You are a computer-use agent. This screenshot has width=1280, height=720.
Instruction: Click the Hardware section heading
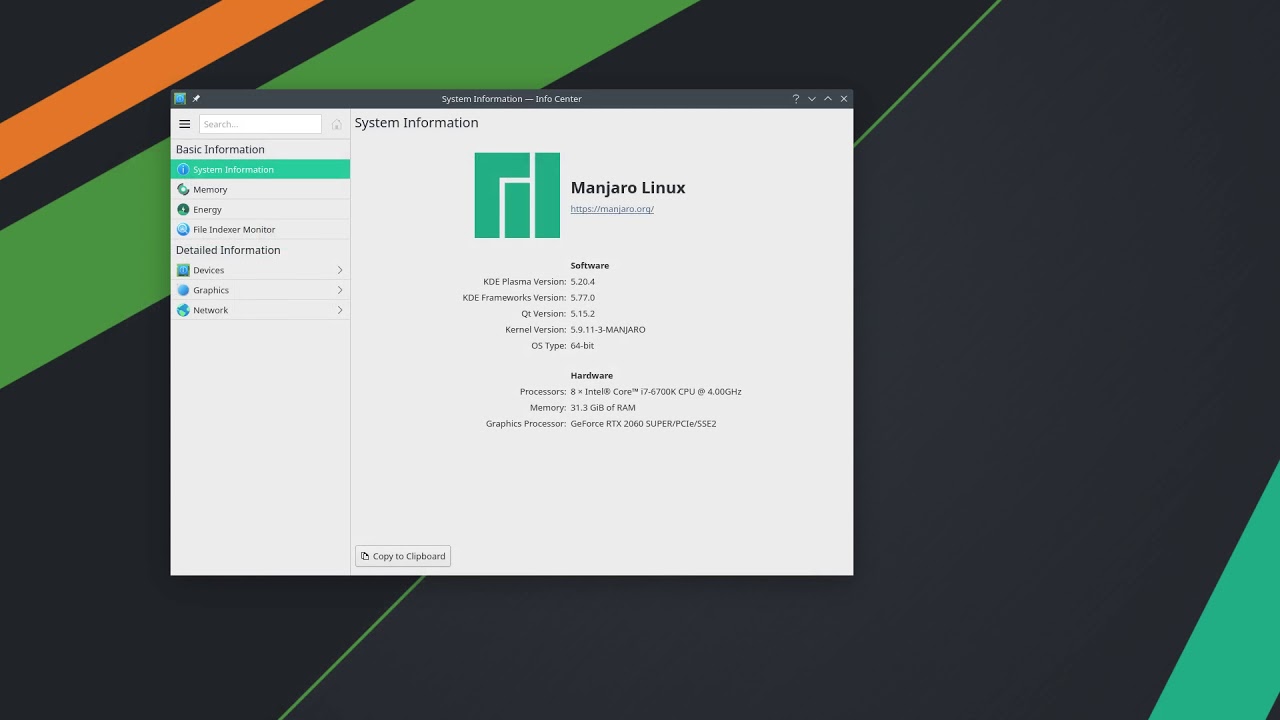pos(592,376)
